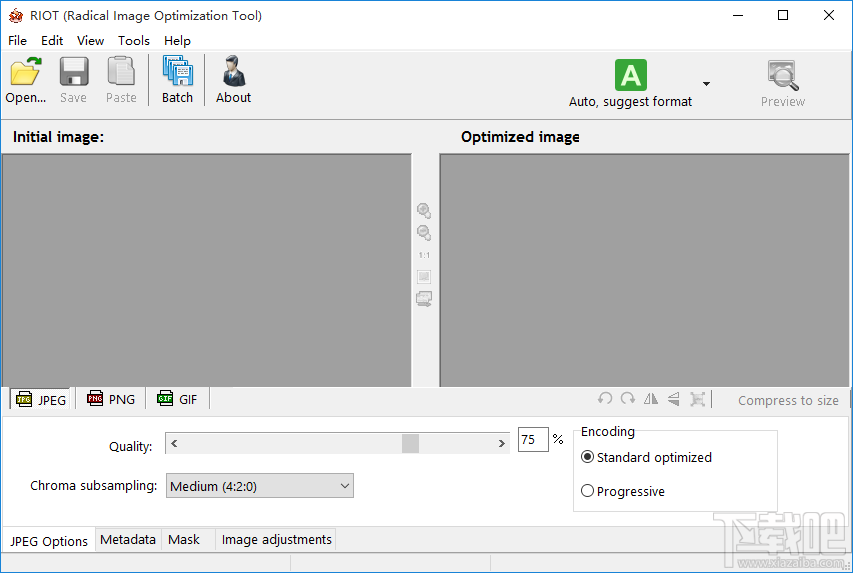Click the quality percentage input field

point(533,440)
